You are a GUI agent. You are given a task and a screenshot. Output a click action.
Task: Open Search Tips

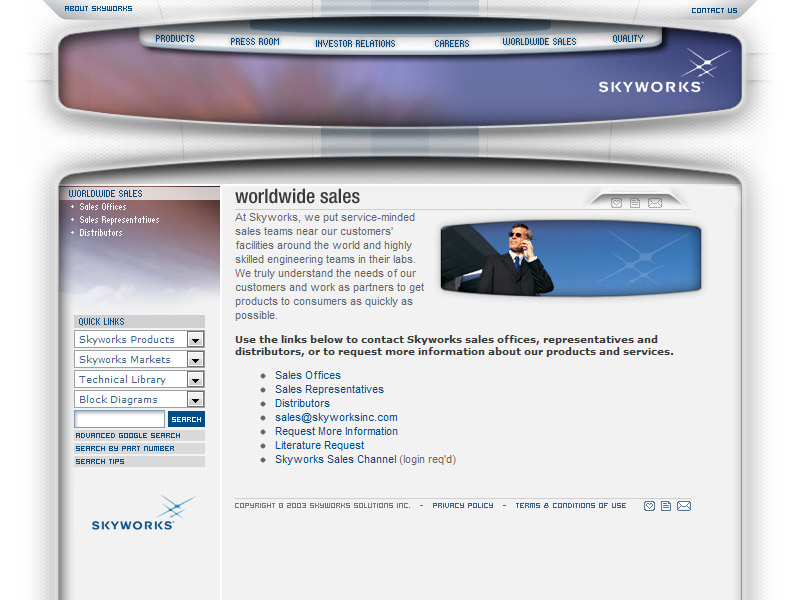coord(100,461)
